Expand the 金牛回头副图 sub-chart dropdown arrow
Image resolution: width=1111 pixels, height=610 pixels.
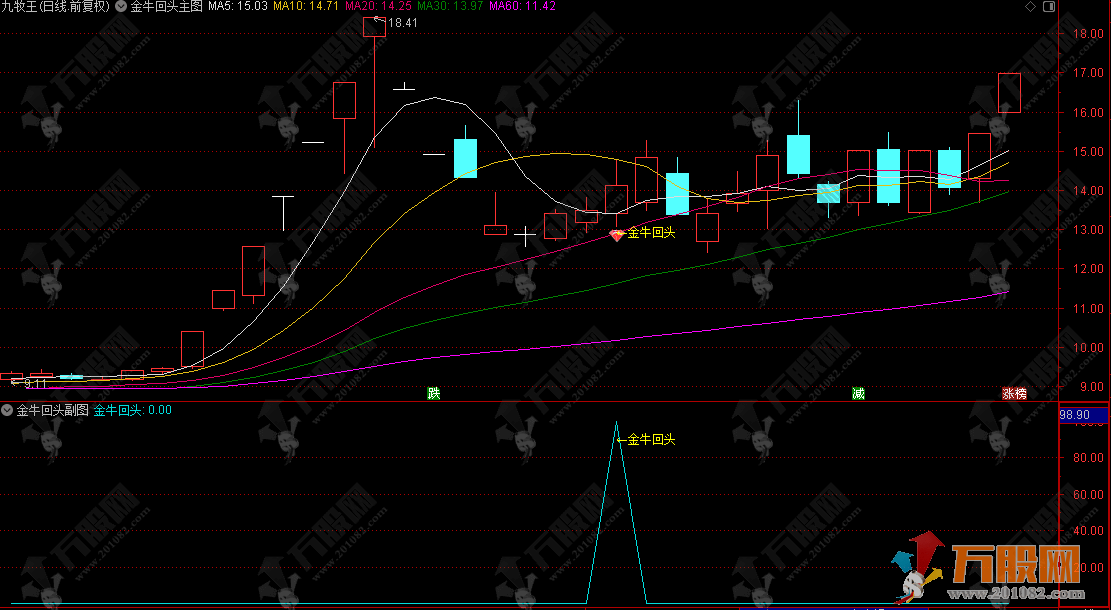point(7,410)
